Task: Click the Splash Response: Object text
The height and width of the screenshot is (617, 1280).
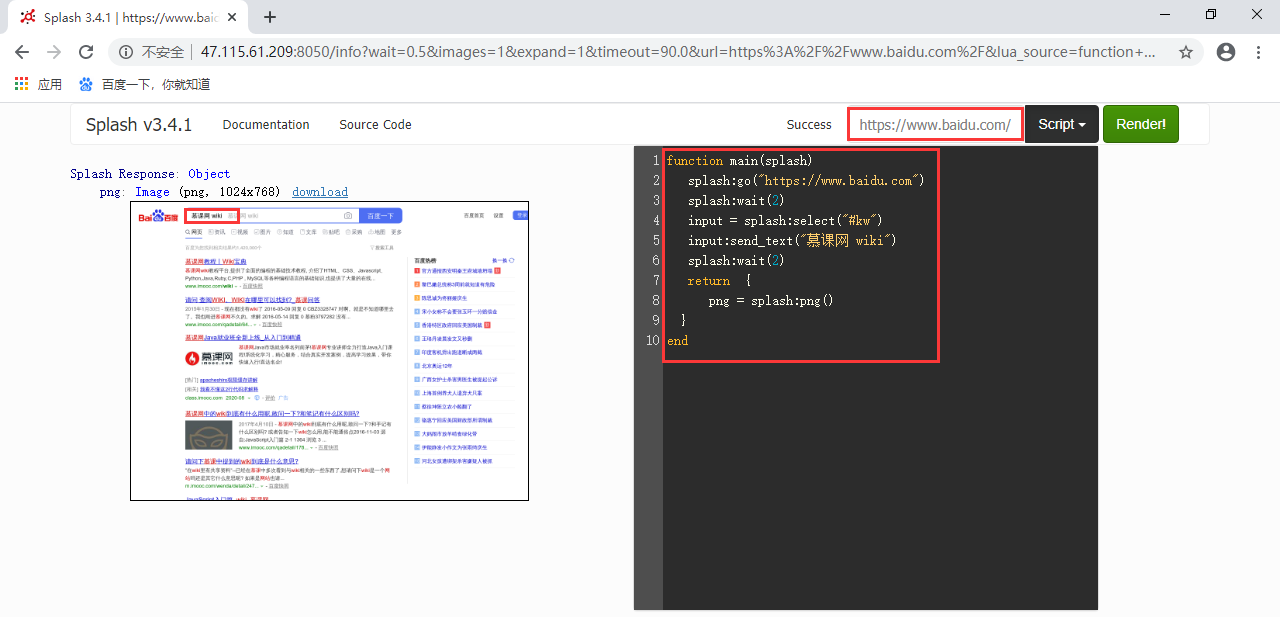Action: (150, 174)
